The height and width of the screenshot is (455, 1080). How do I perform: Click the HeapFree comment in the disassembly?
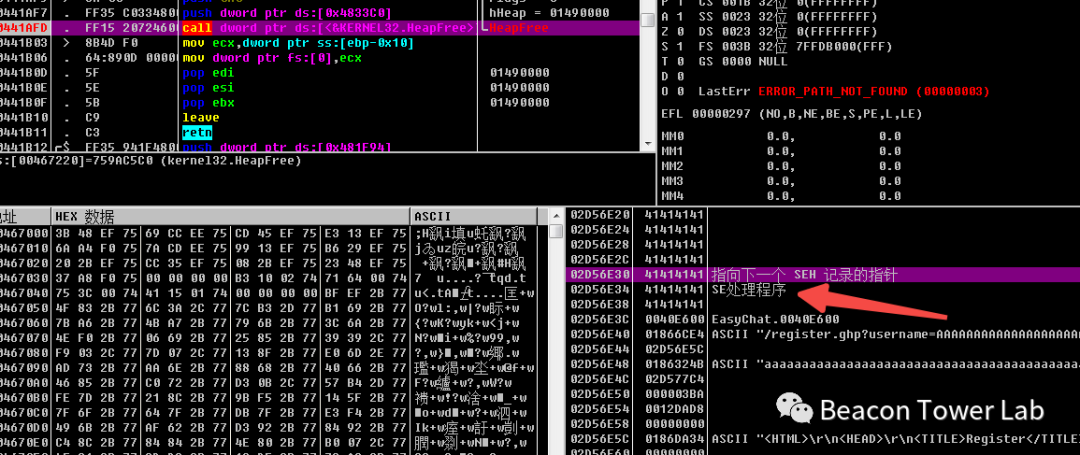(519, 28)
